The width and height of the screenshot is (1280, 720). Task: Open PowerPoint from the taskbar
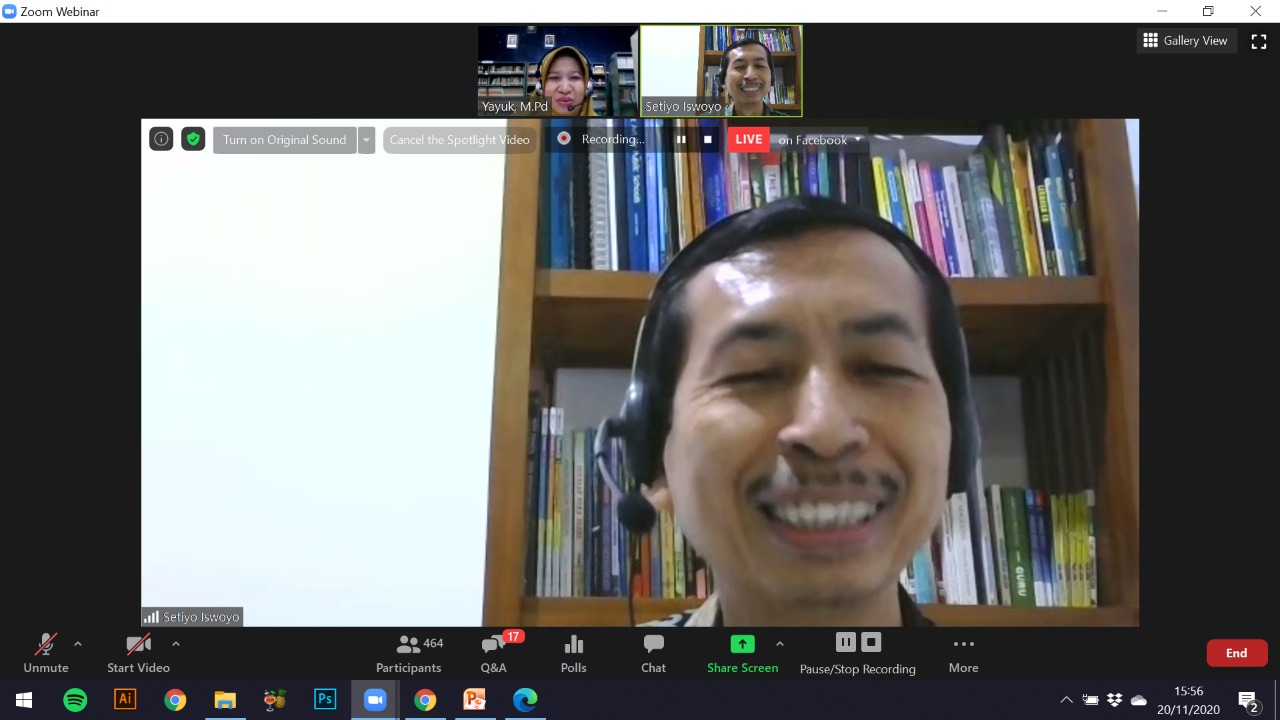475,700
